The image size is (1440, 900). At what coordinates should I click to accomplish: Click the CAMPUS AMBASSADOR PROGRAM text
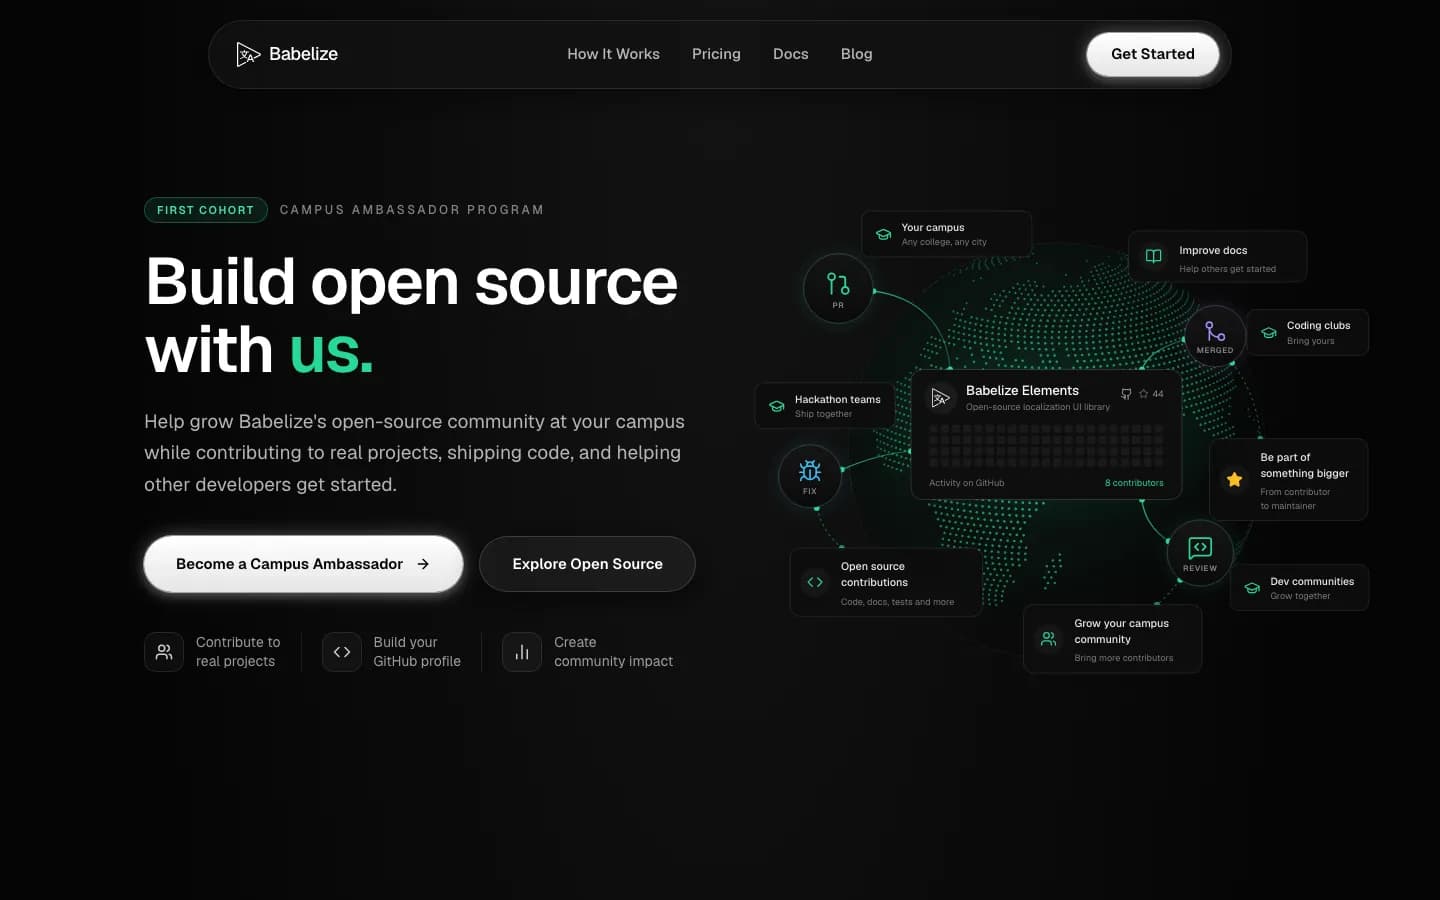coord(412,210)
